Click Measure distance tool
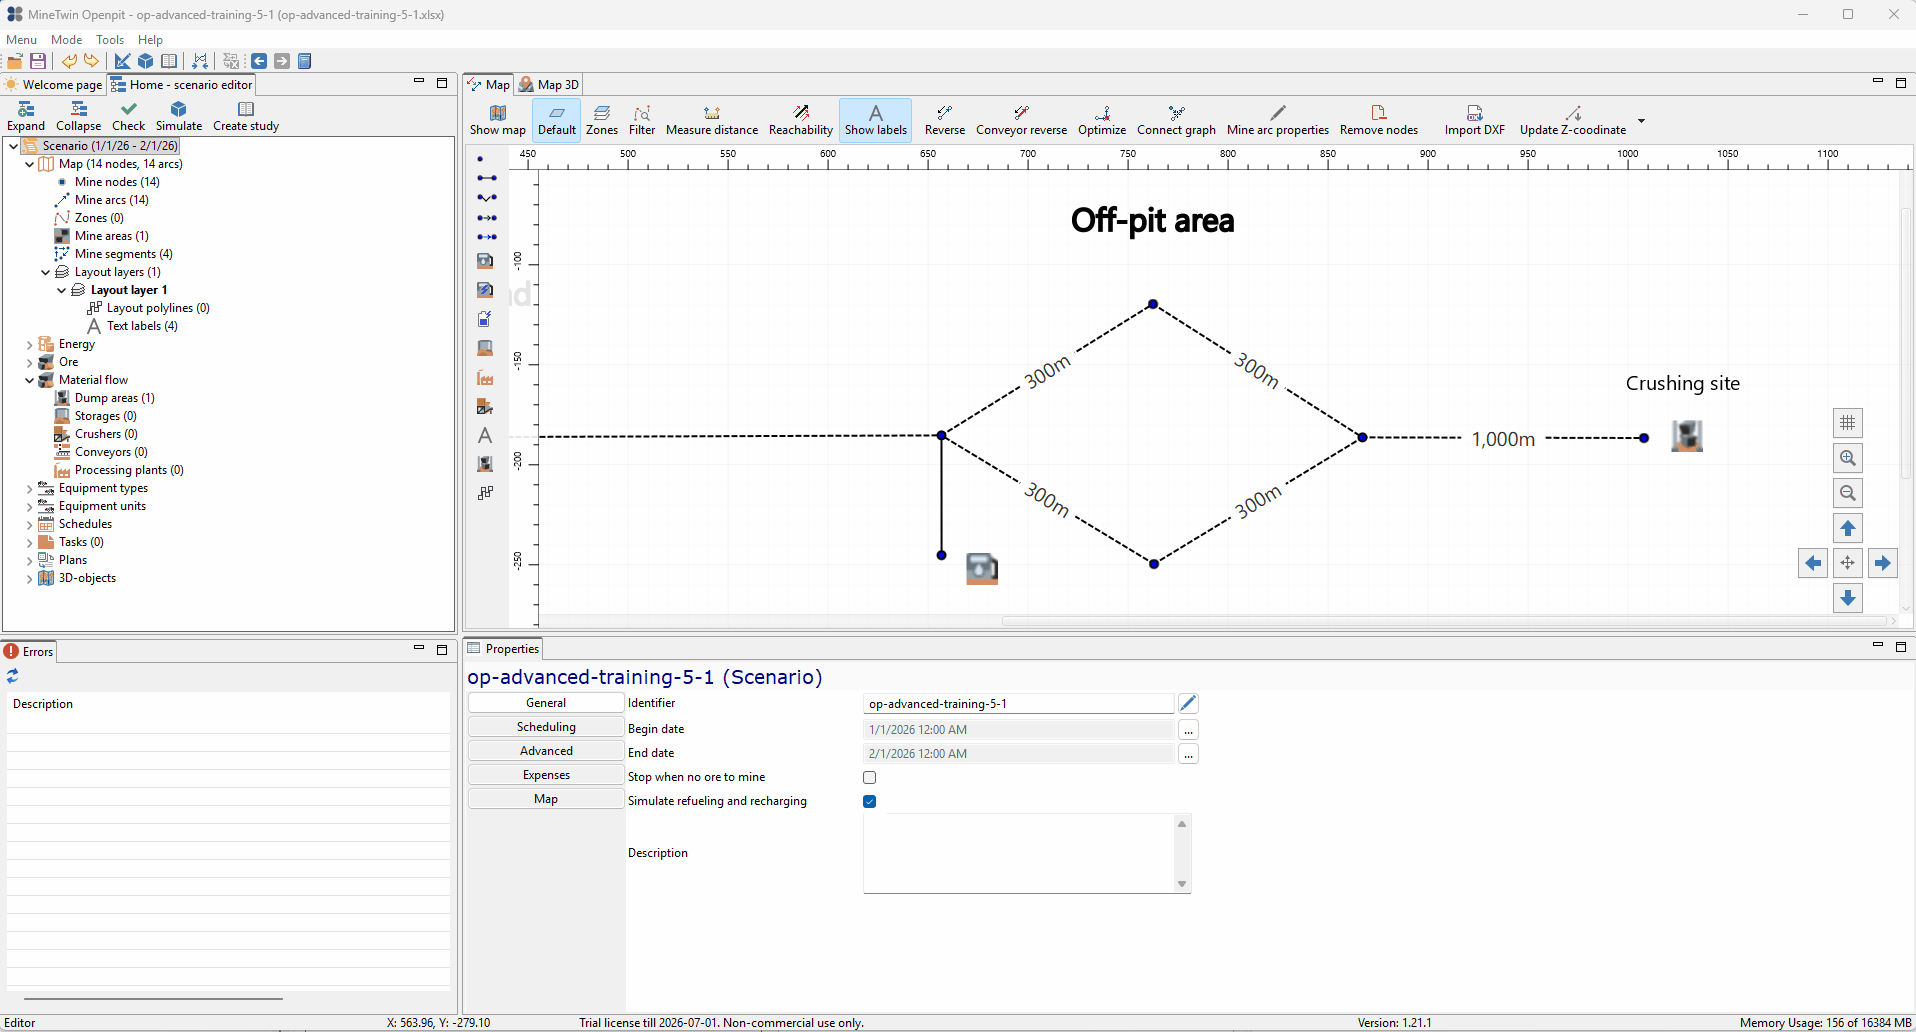Image resolution: width=1916 pixels, height=1032 pixels. pos(712,120)
